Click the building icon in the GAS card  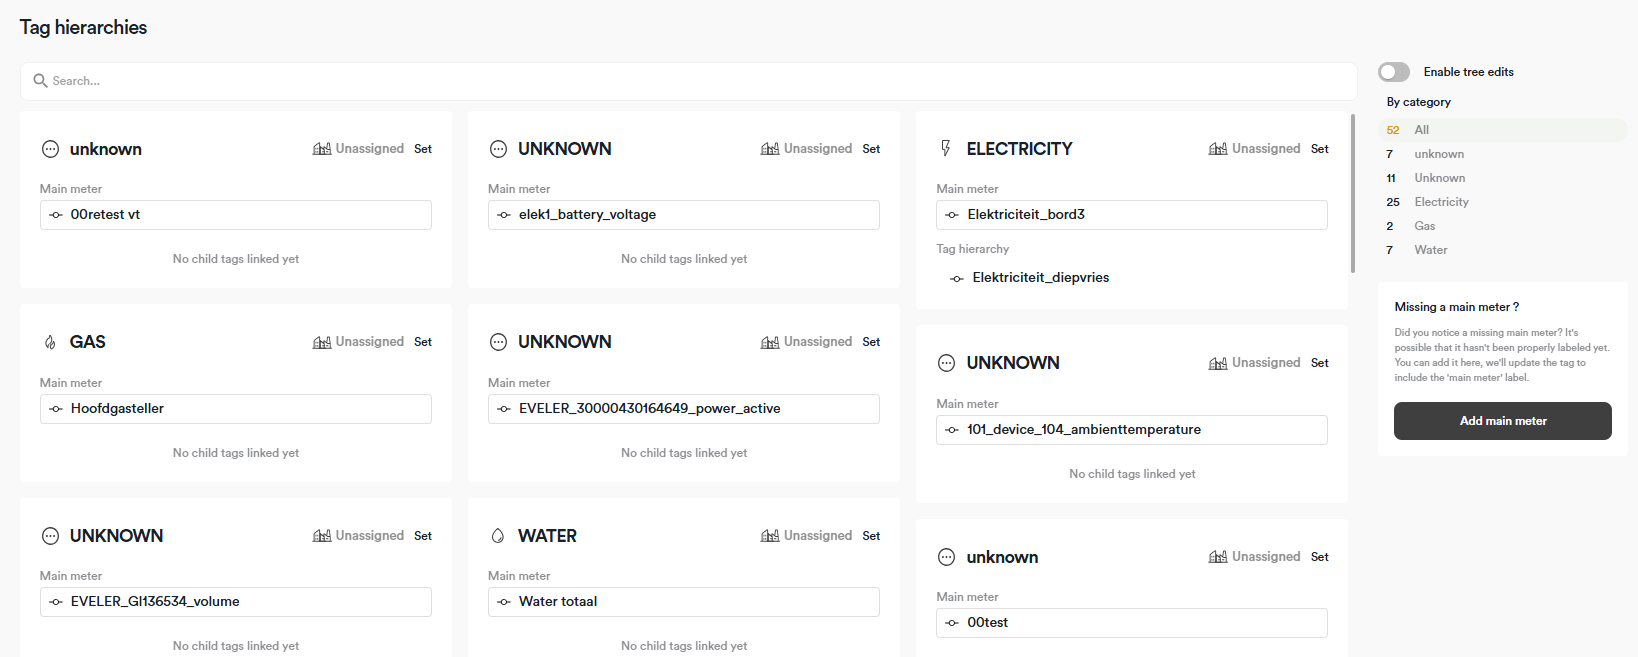point(322,342)
